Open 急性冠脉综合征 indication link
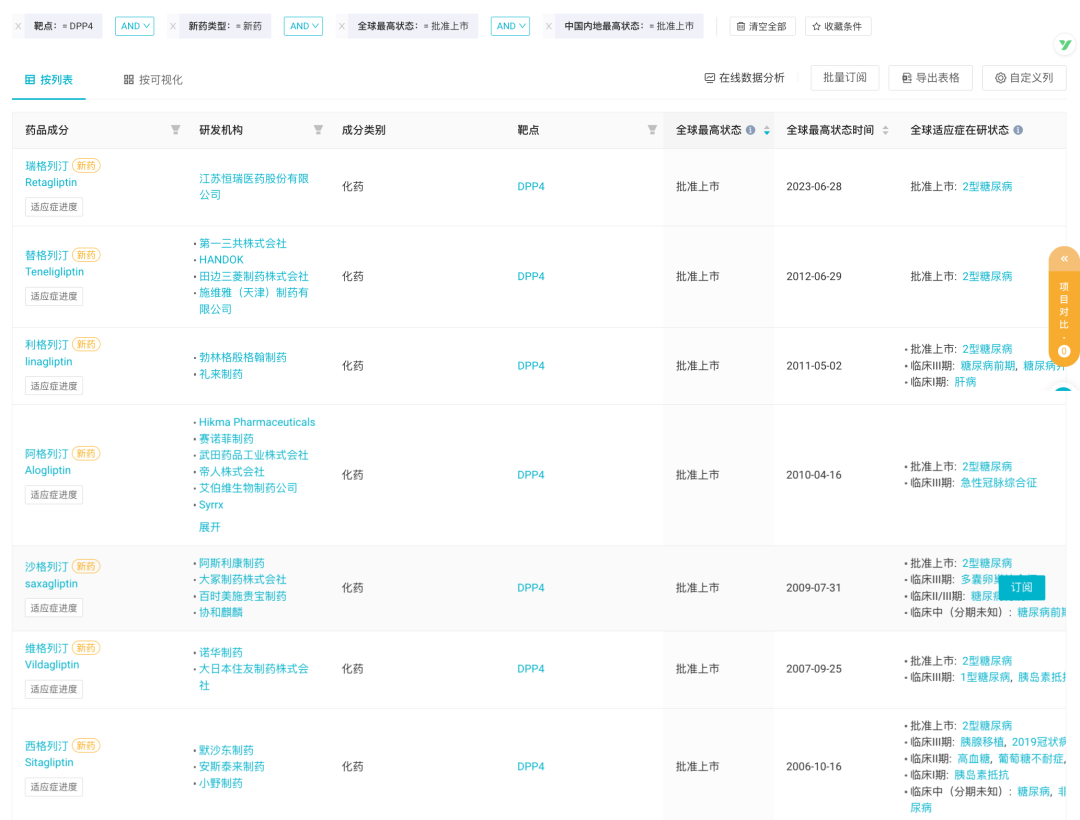Screen dimensions: 1080x820 (x=999, y=483)
